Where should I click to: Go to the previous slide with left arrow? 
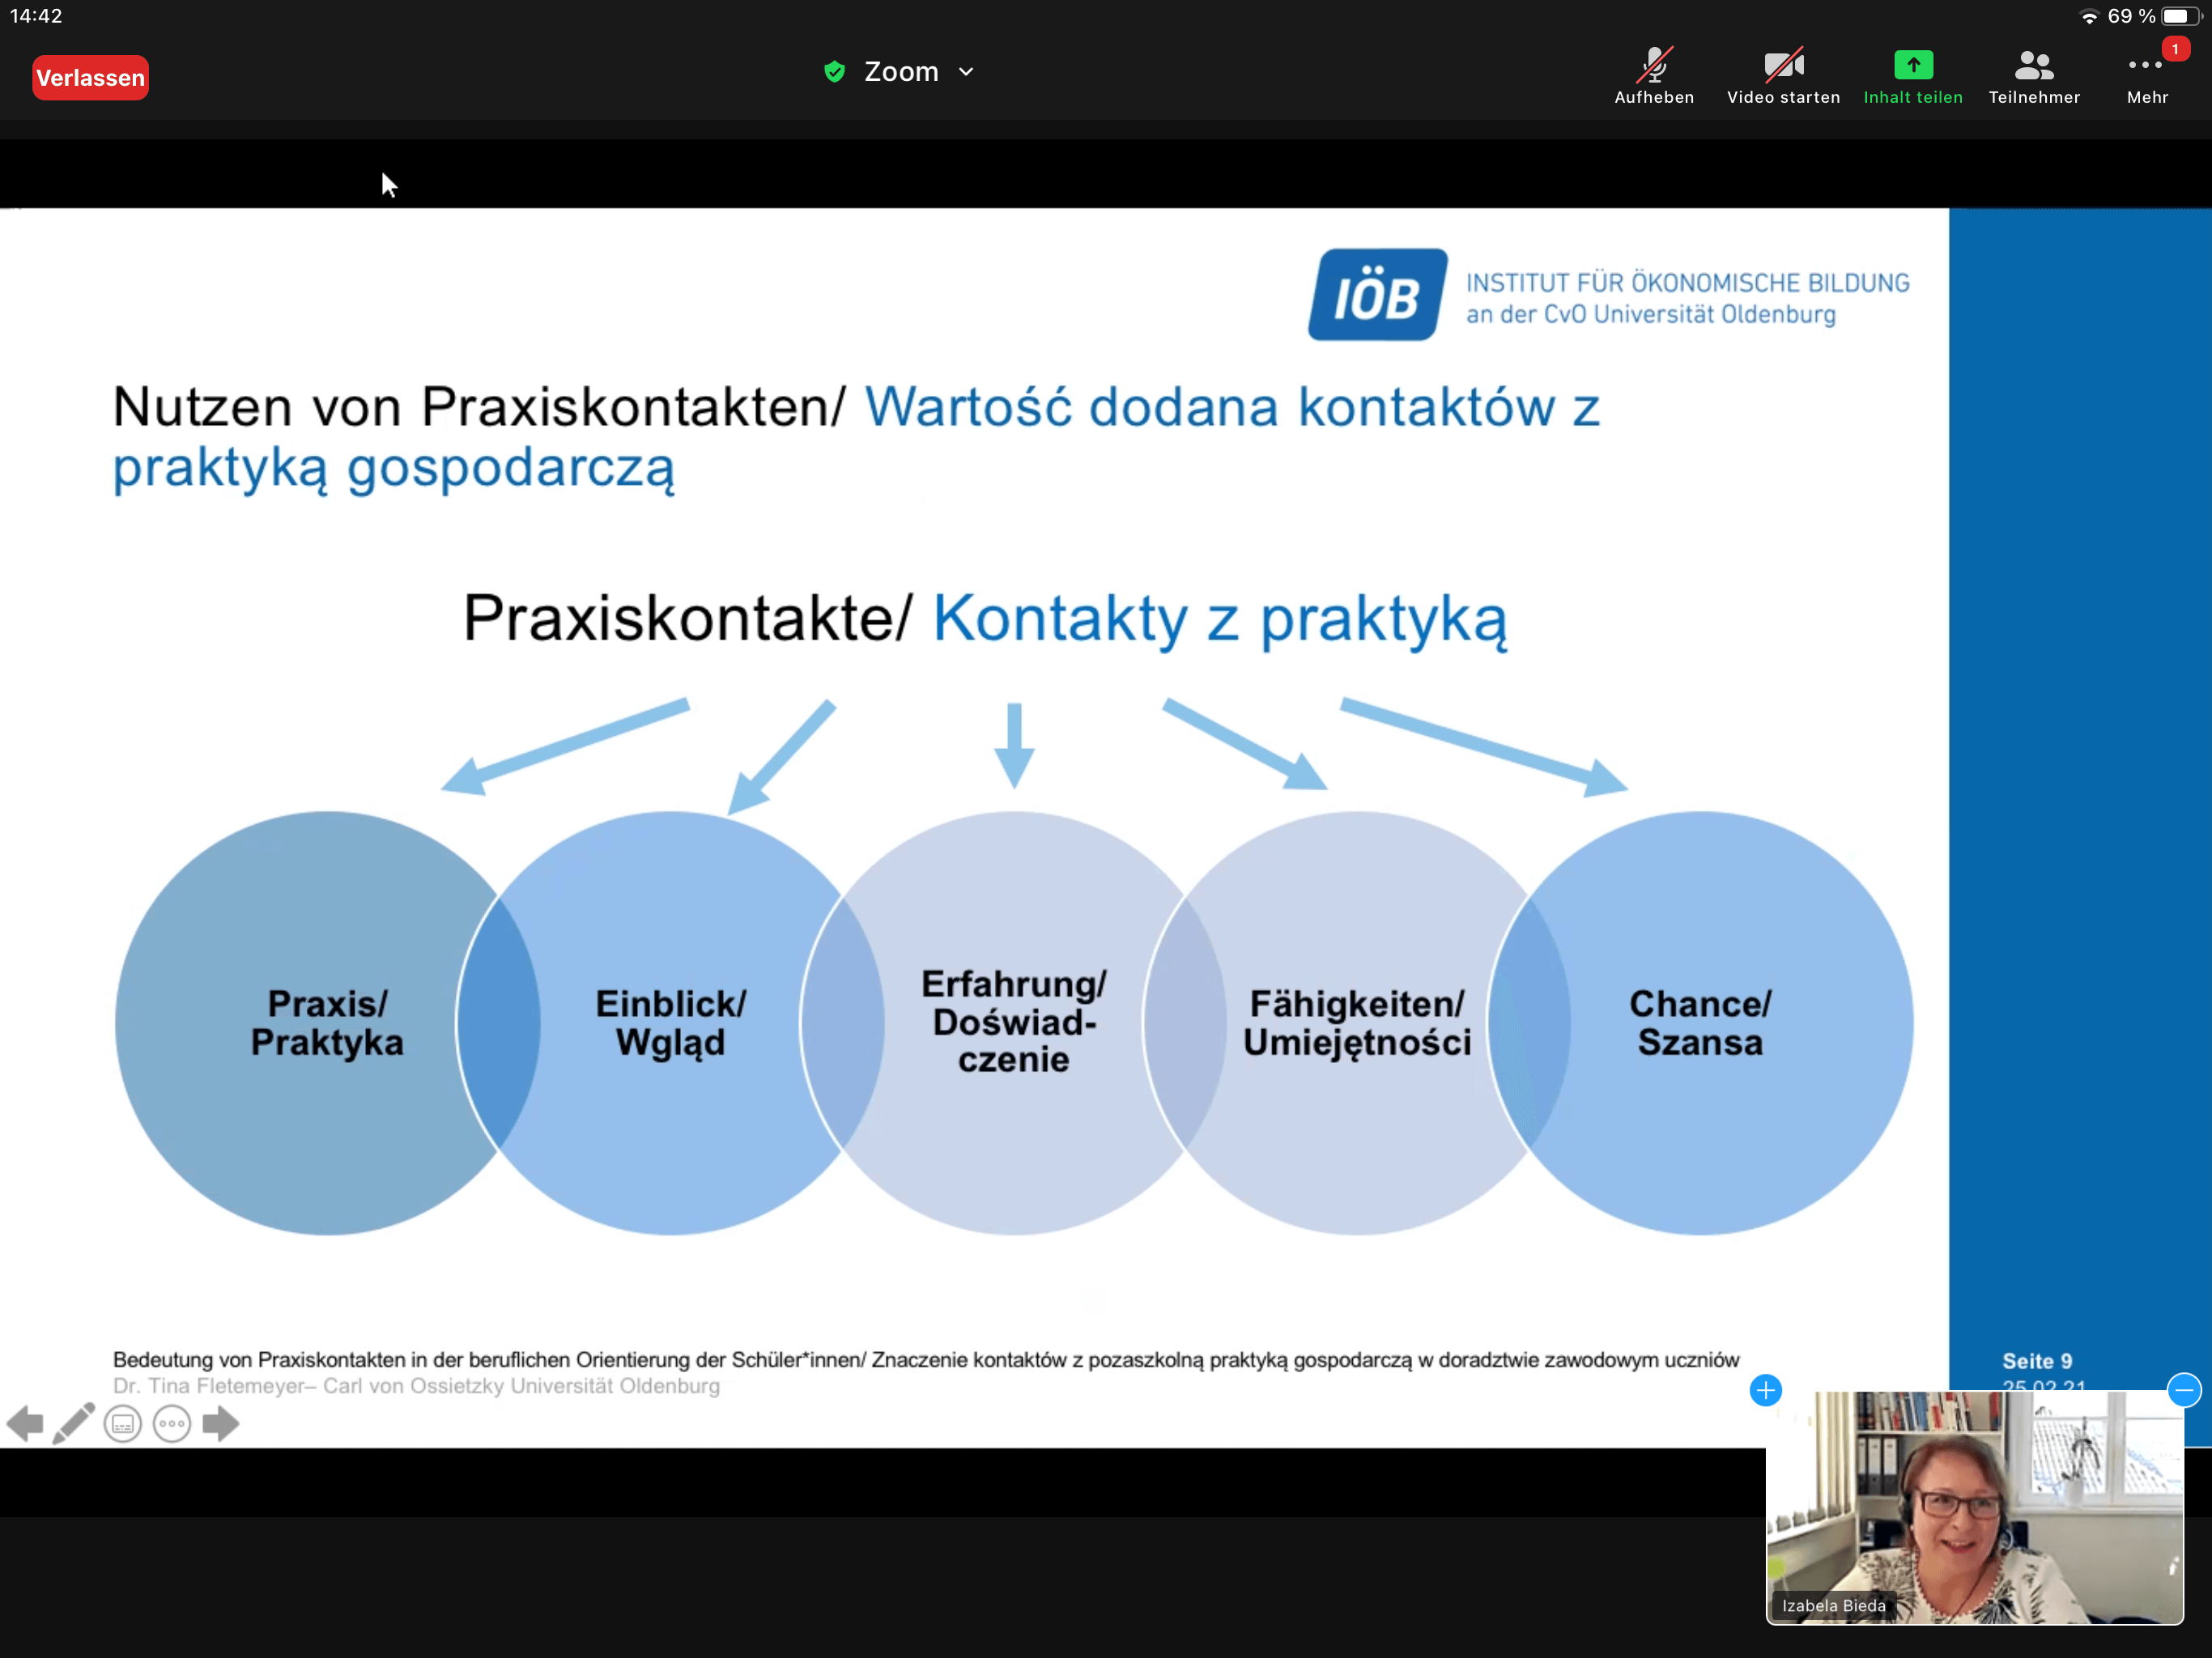click(x=25, y=1423)
